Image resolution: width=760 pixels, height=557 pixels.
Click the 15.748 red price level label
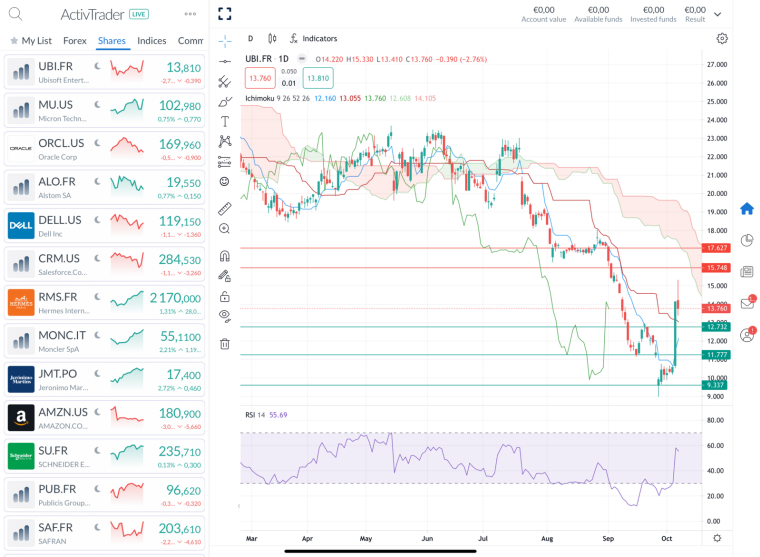pyautogui.click(x=716, y=268)
